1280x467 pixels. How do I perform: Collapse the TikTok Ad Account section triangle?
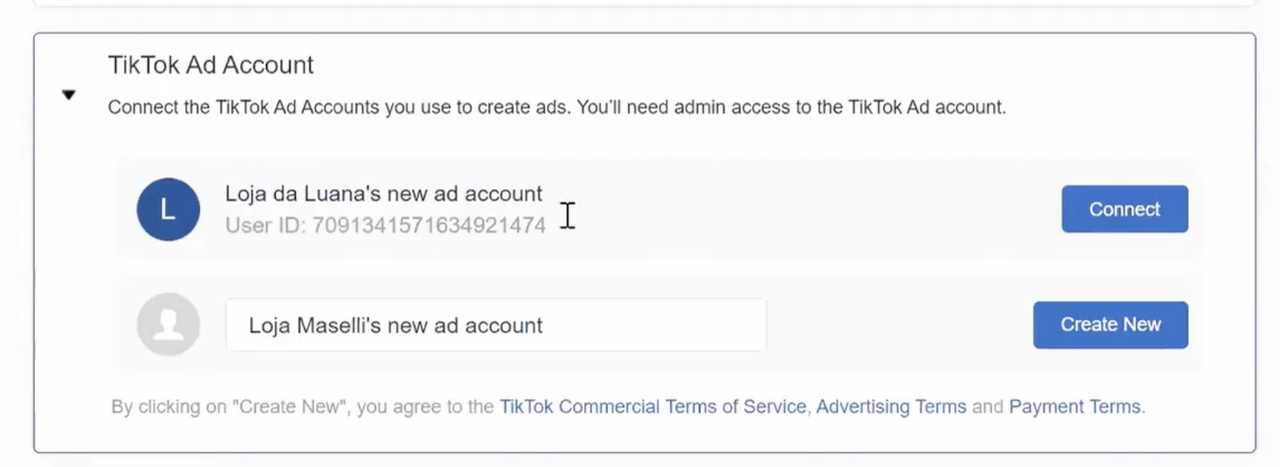coord(68,95)
